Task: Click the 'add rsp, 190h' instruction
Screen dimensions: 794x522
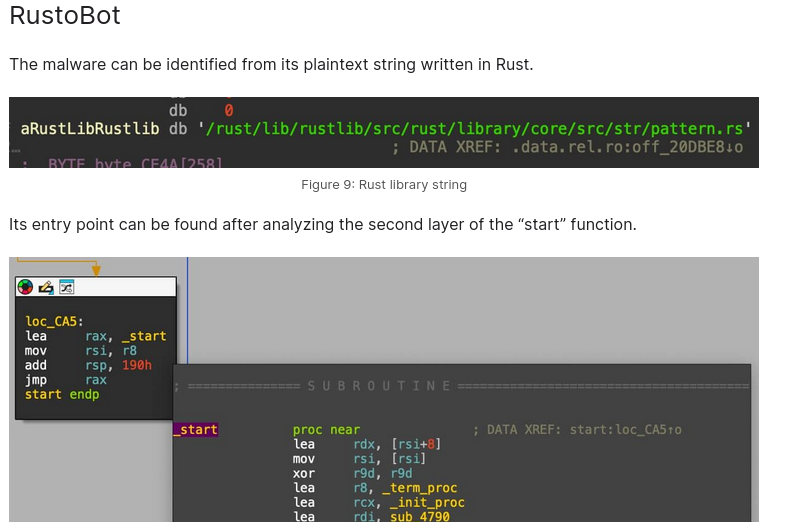Action: [x=89, y=365]
